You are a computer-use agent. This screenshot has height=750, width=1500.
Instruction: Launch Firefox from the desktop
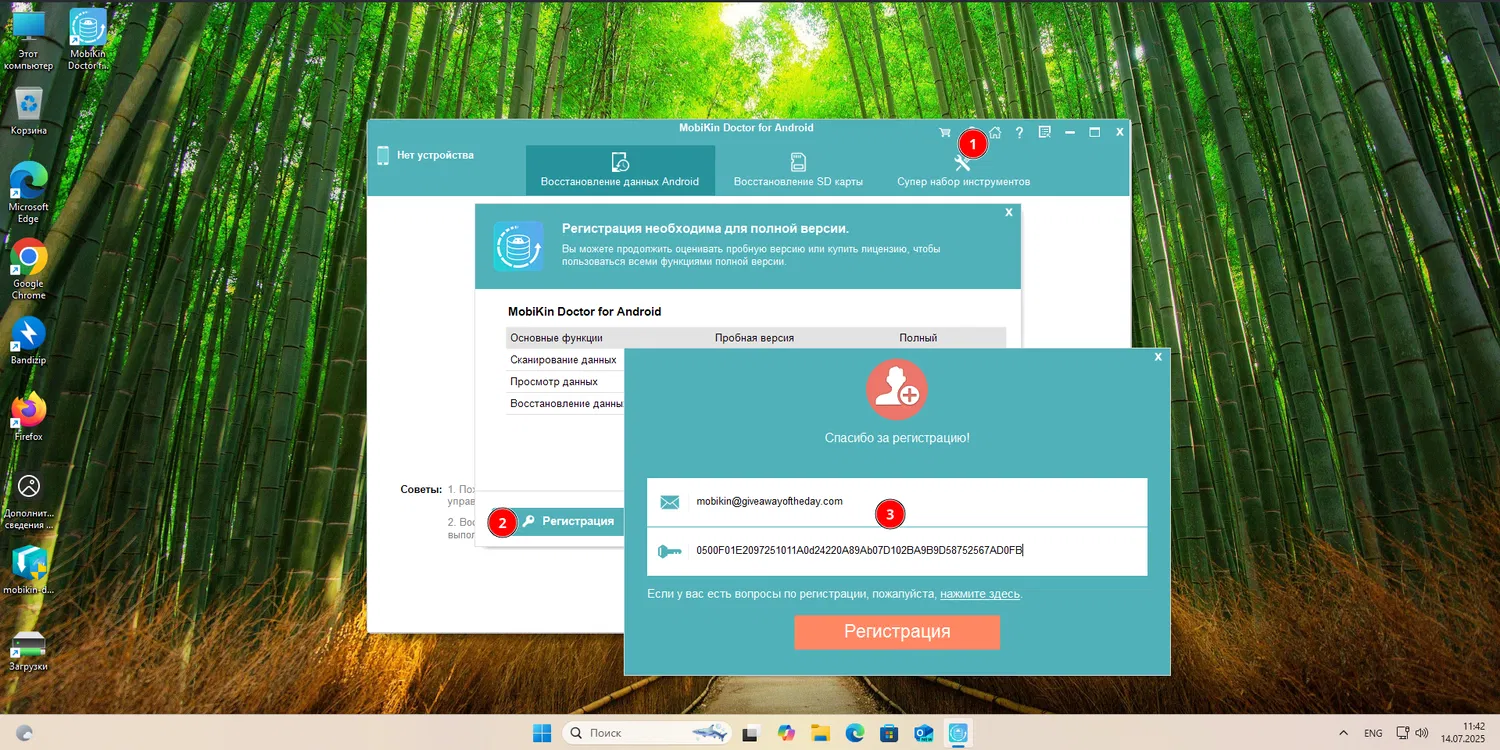[28, 410]
